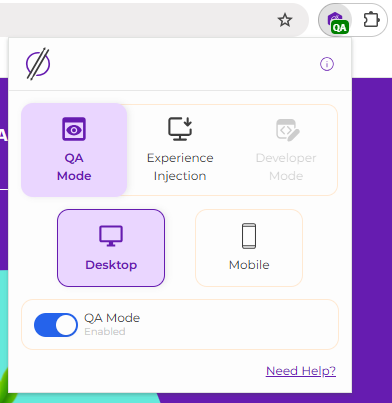Screen dimensions: 392x403
Task: Choose the Desktop device option
Action: point(111,248)
